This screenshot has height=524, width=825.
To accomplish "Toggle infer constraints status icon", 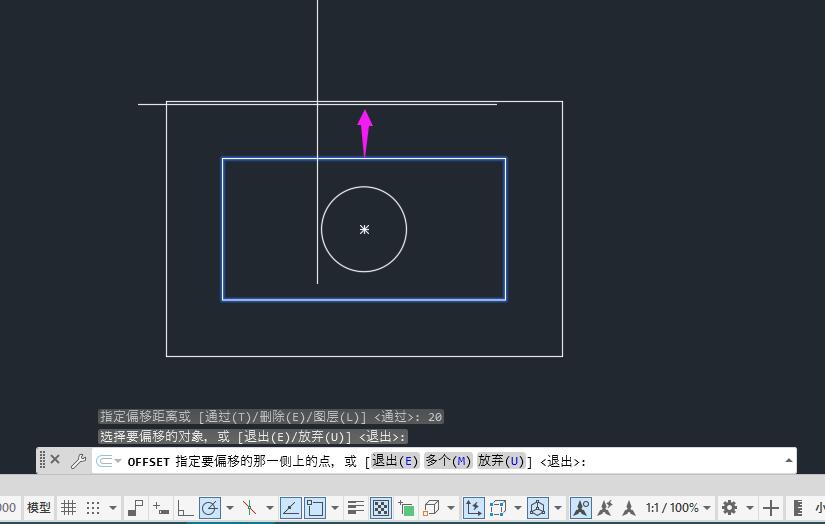I will click(x=135, y=508).
